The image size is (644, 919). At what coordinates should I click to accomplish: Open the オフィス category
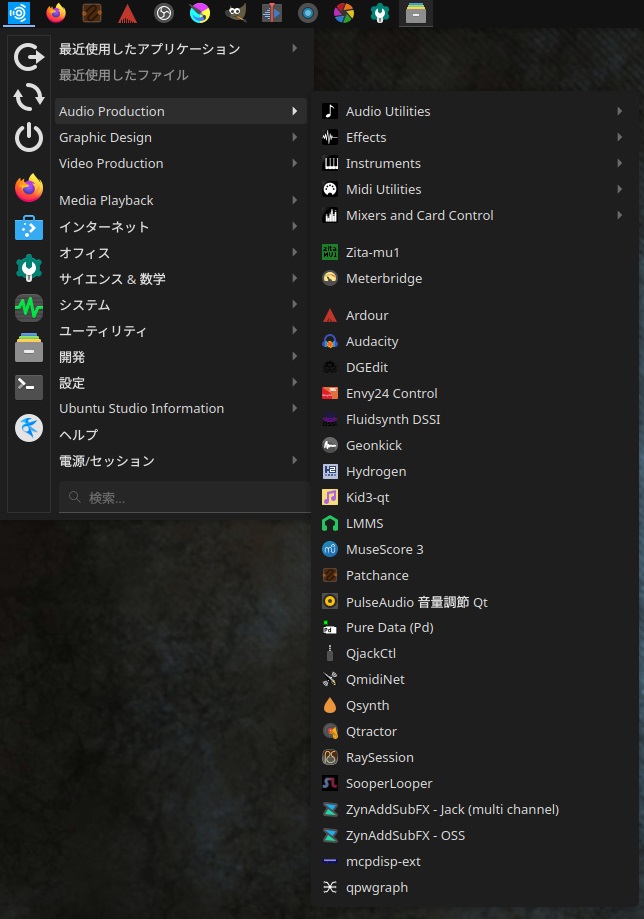click(x=180, y=253)
